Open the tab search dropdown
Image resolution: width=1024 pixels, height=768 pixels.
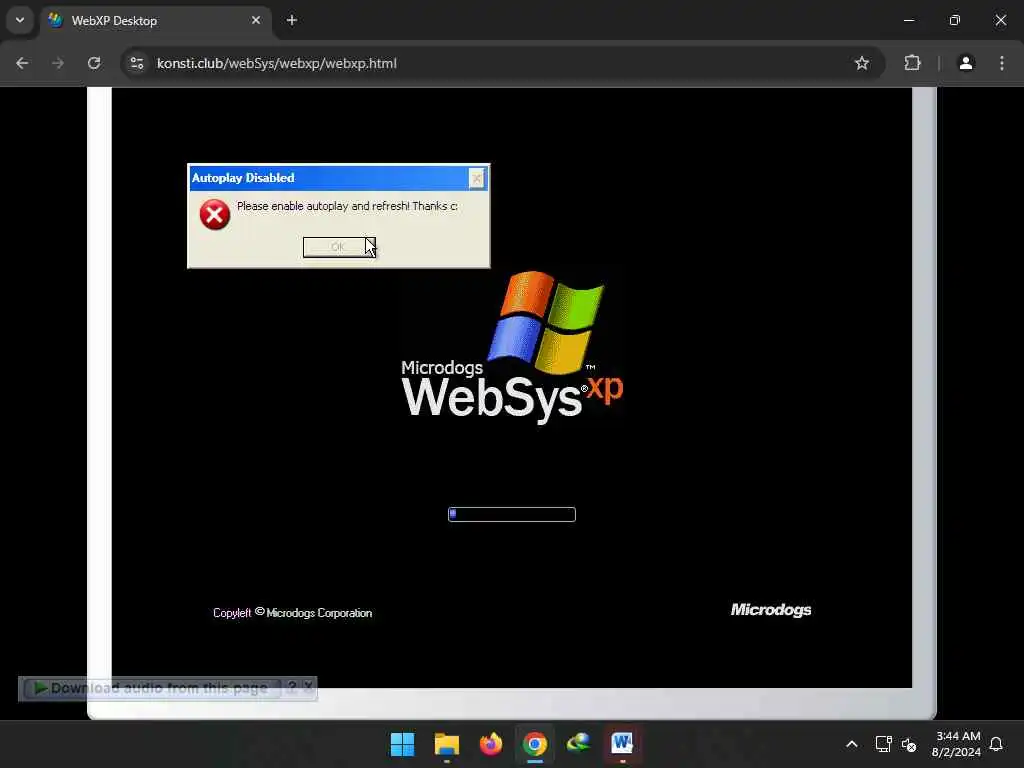20,20
